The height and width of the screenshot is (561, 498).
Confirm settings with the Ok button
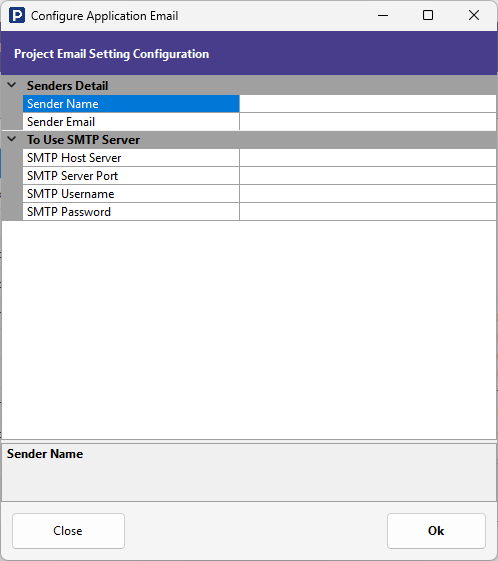(436, 531)
